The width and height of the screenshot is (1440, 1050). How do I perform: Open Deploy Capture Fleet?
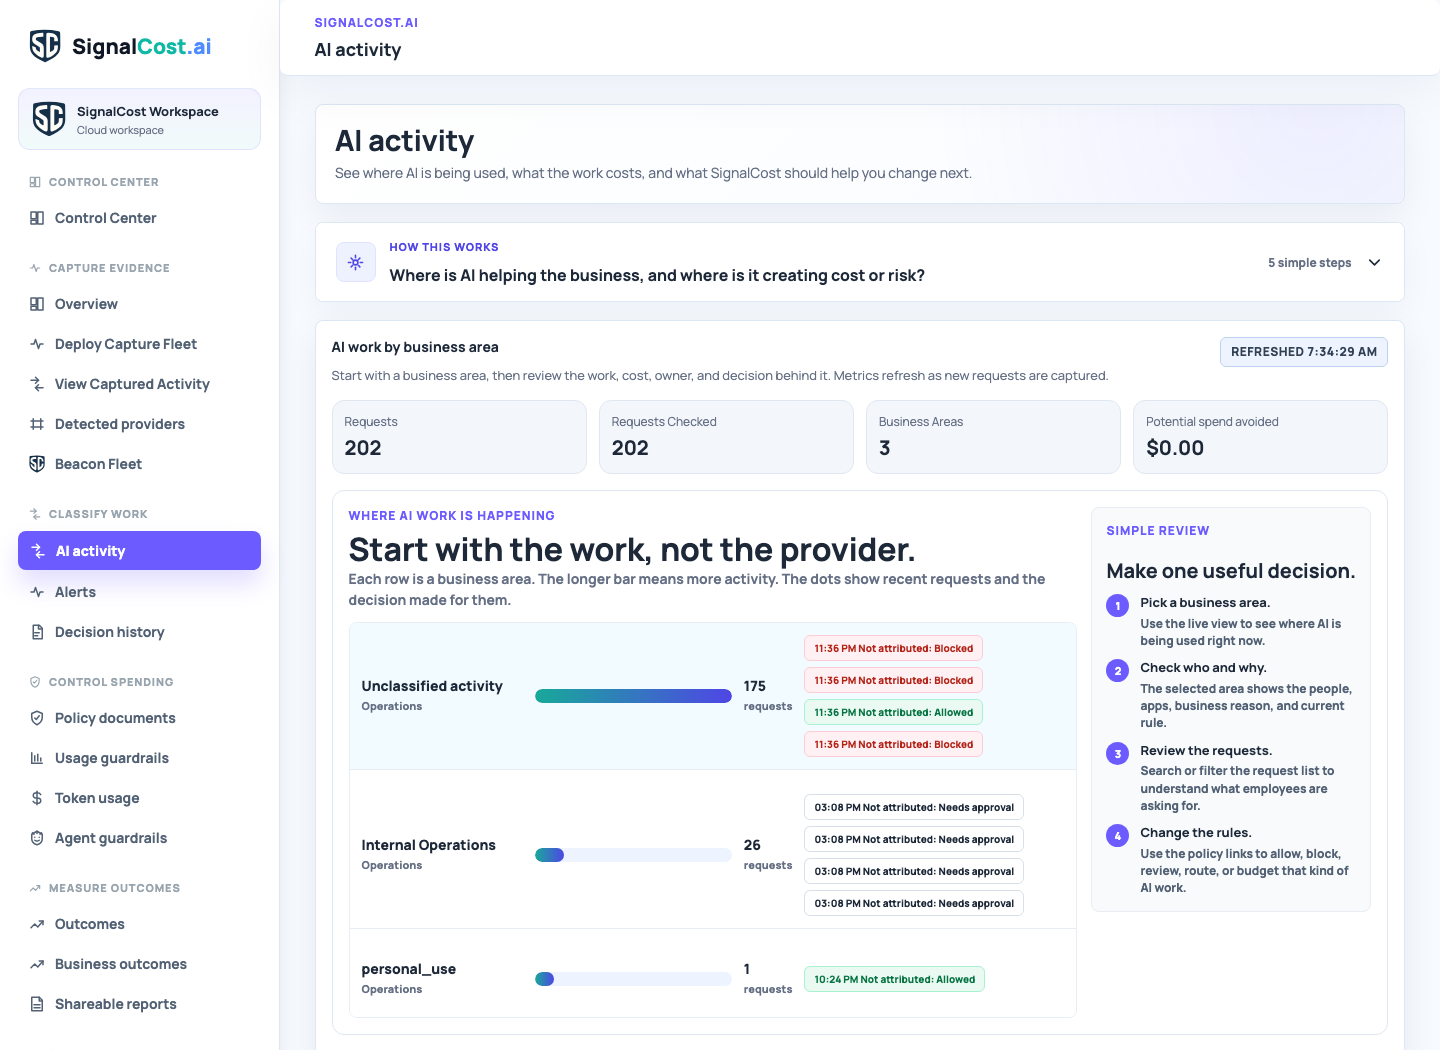139,344
